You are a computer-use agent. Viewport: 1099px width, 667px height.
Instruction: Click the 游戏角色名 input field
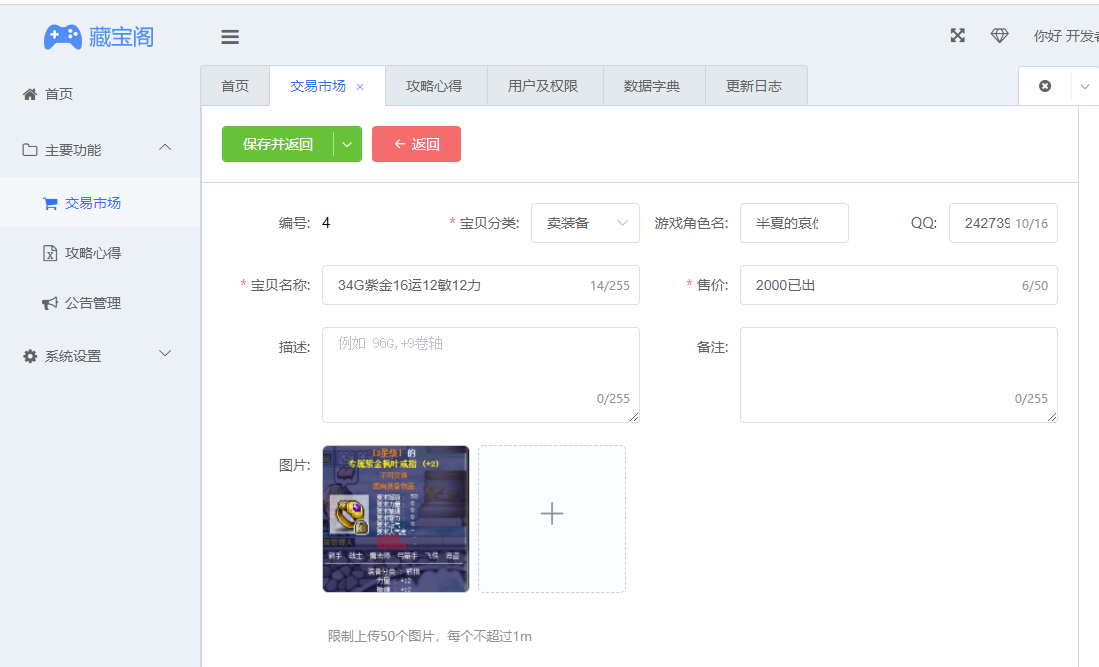[x=794, y=223]
